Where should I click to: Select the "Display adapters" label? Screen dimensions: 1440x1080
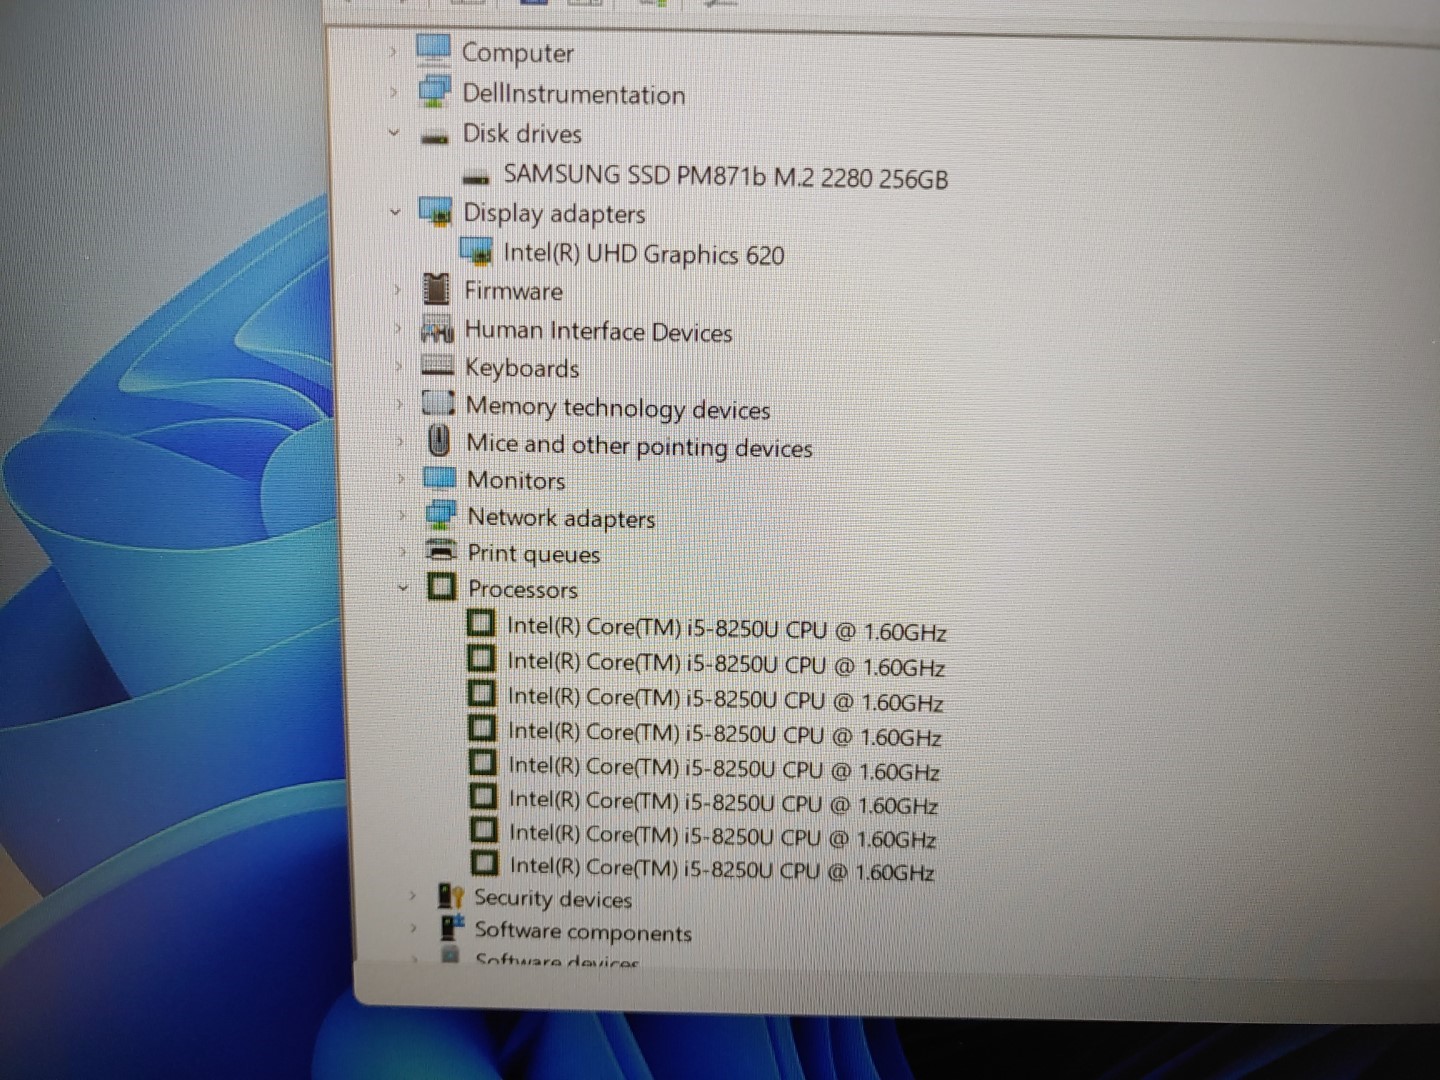(x=554, y=214)
